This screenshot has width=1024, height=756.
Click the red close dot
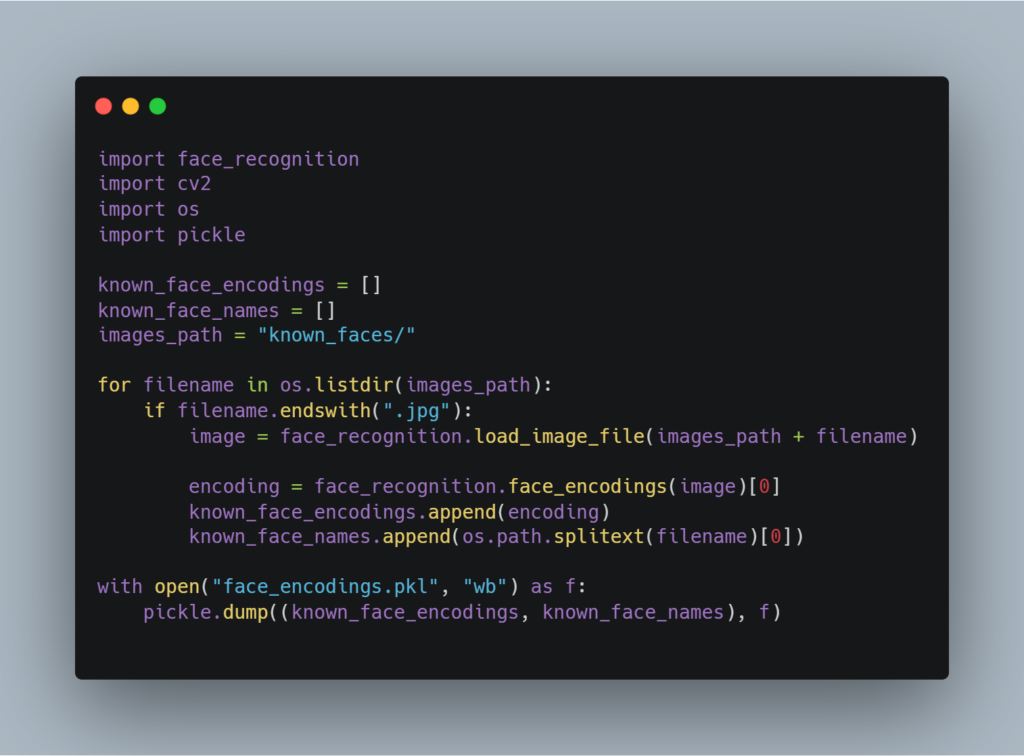pos(103,106)
